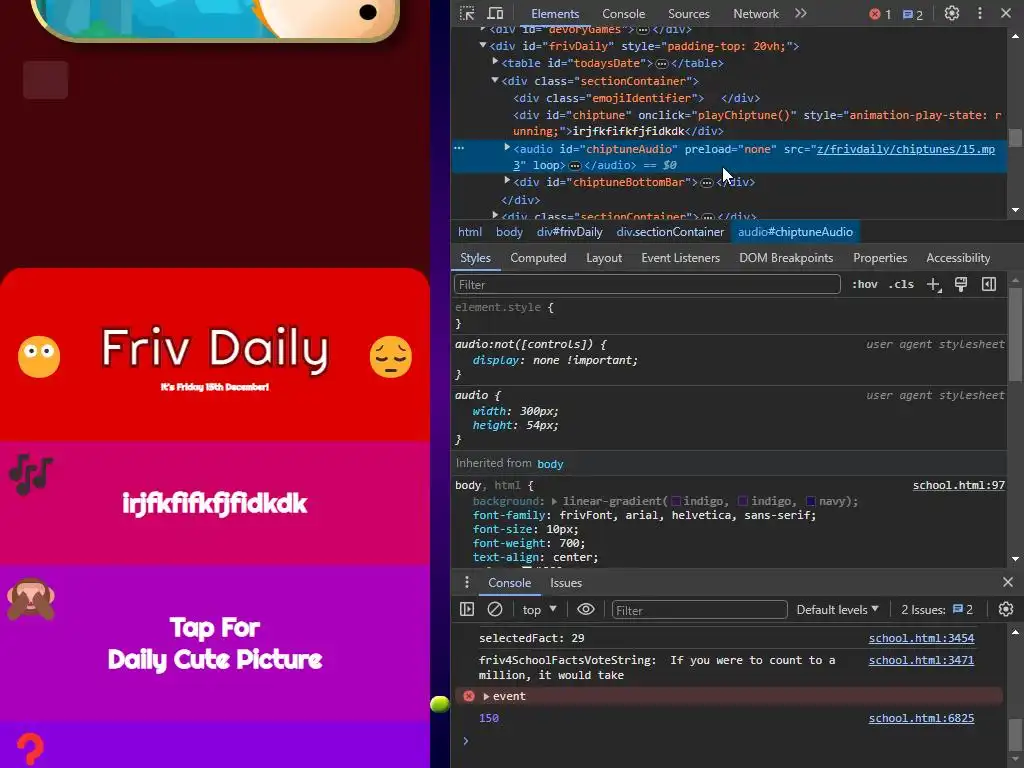
Task: Open the DOM Breakpoints tab
Action: pyautogui.click(x=786, y=258)
